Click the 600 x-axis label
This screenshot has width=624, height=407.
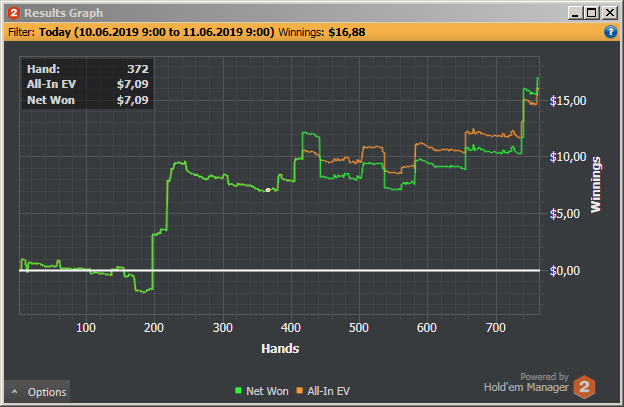427,328
